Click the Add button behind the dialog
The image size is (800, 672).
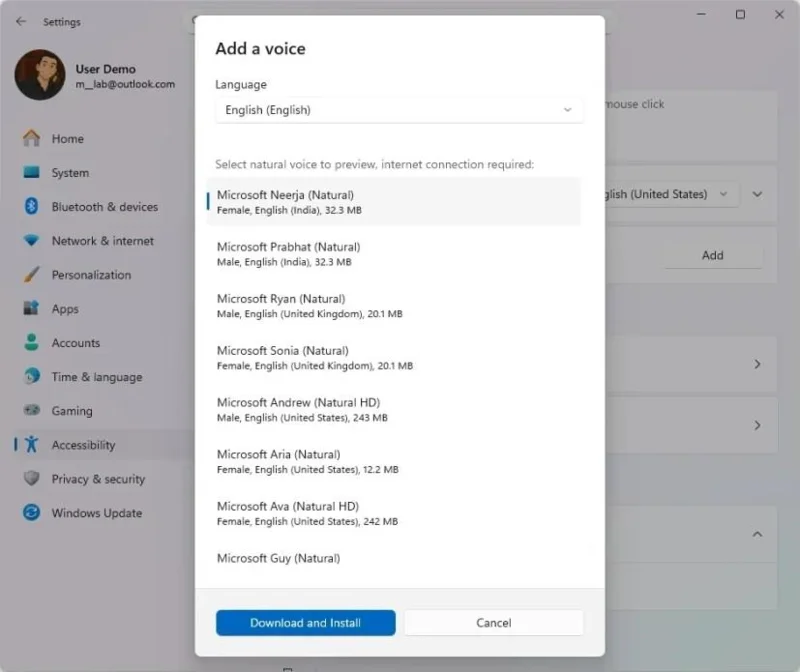[713, 255]
